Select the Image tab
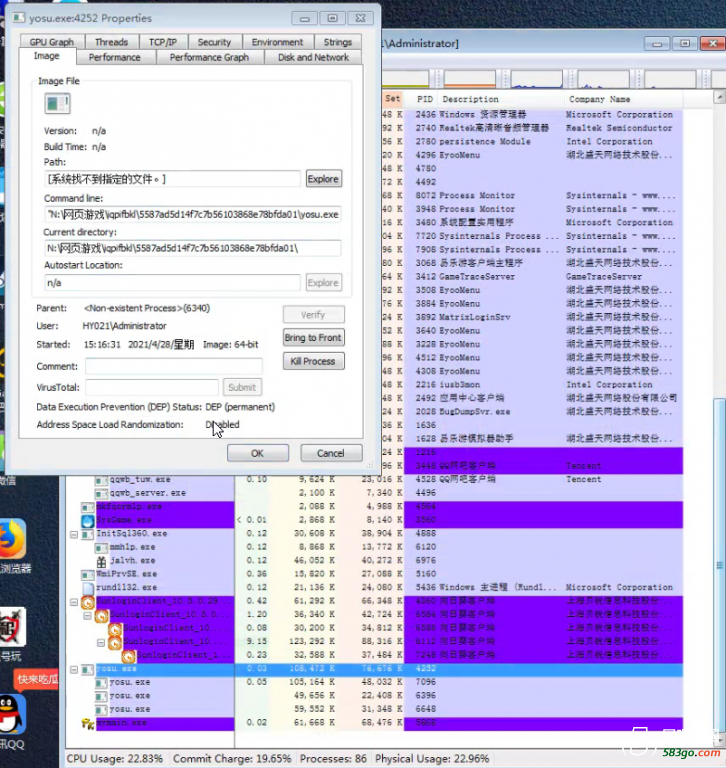Screen dimensions: 726x768 tap(47, 56)
